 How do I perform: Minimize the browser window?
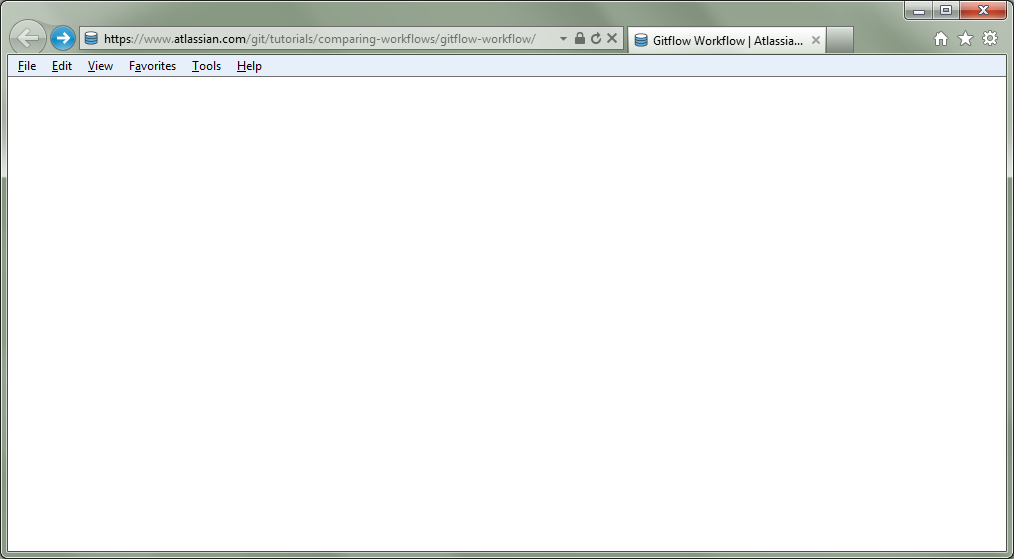[919, 10]
